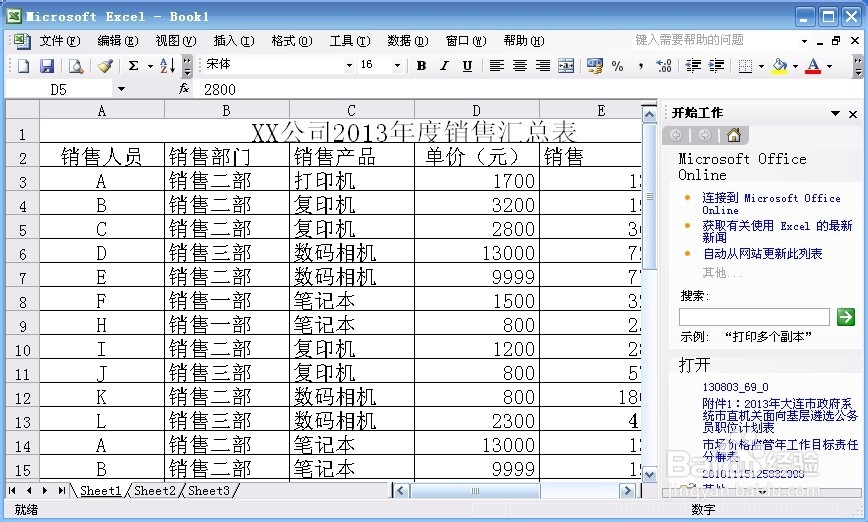Open the task pane menu arrow beside 开始工作
Screen dimensions: 868x522
point(835,113)
